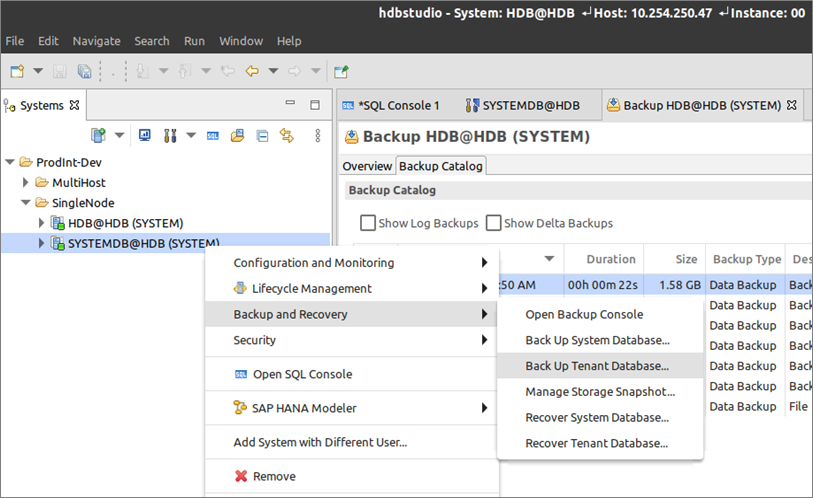Viewport: 813px width, 498px height.
Task: Switch to the *SQL Console 1 tab
Action: pyautogui.click(x=390, y=105)
